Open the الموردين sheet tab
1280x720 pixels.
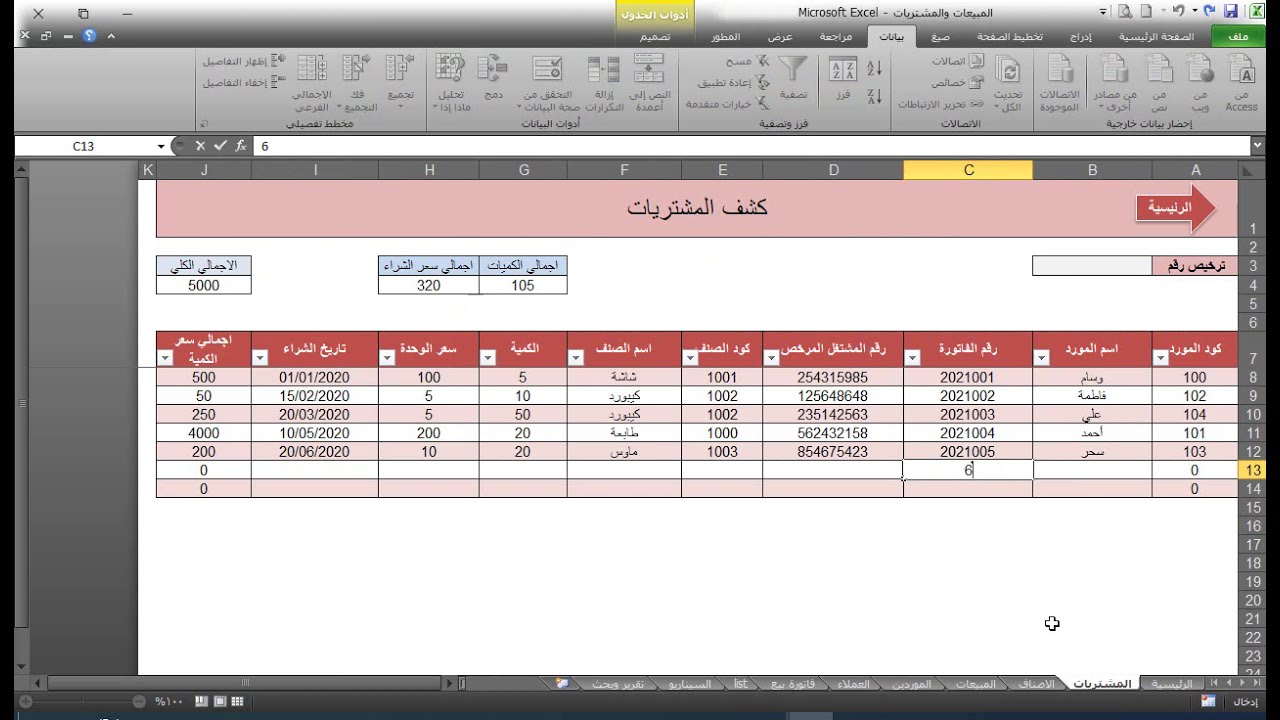pyautogui.click(x=911, y=684)
